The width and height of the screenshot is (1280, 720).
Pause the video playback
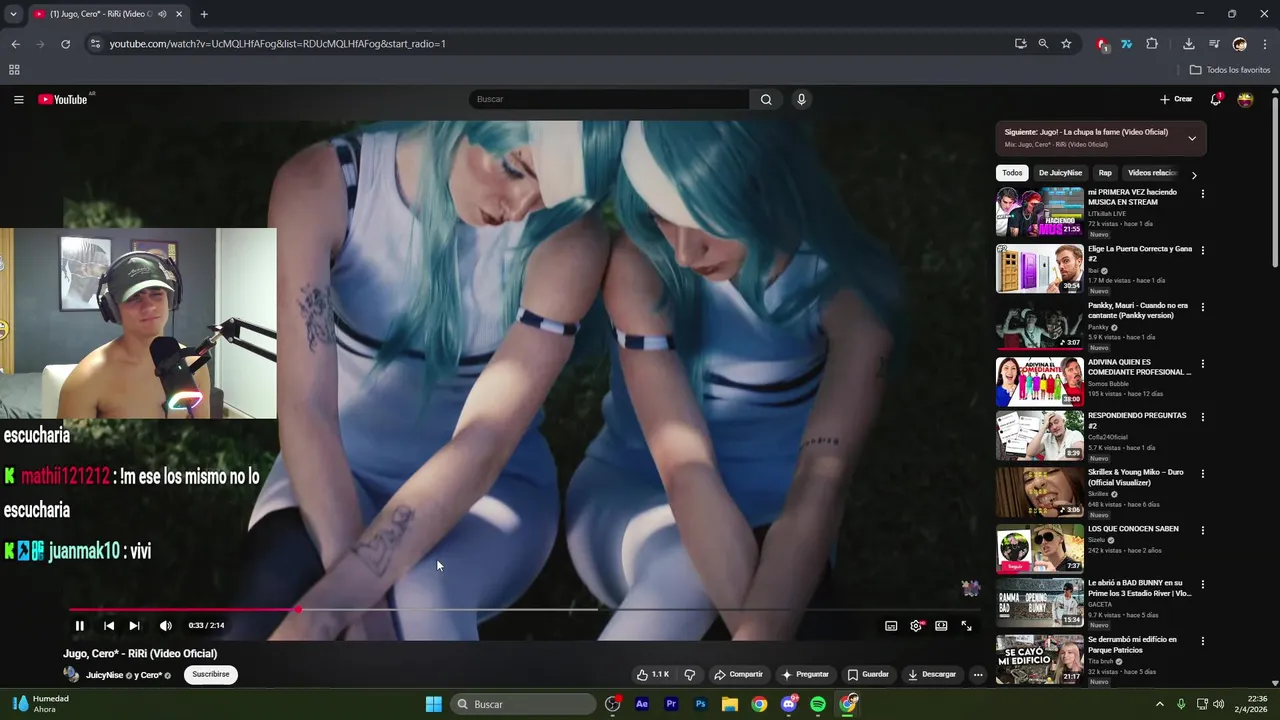[80, 626]
